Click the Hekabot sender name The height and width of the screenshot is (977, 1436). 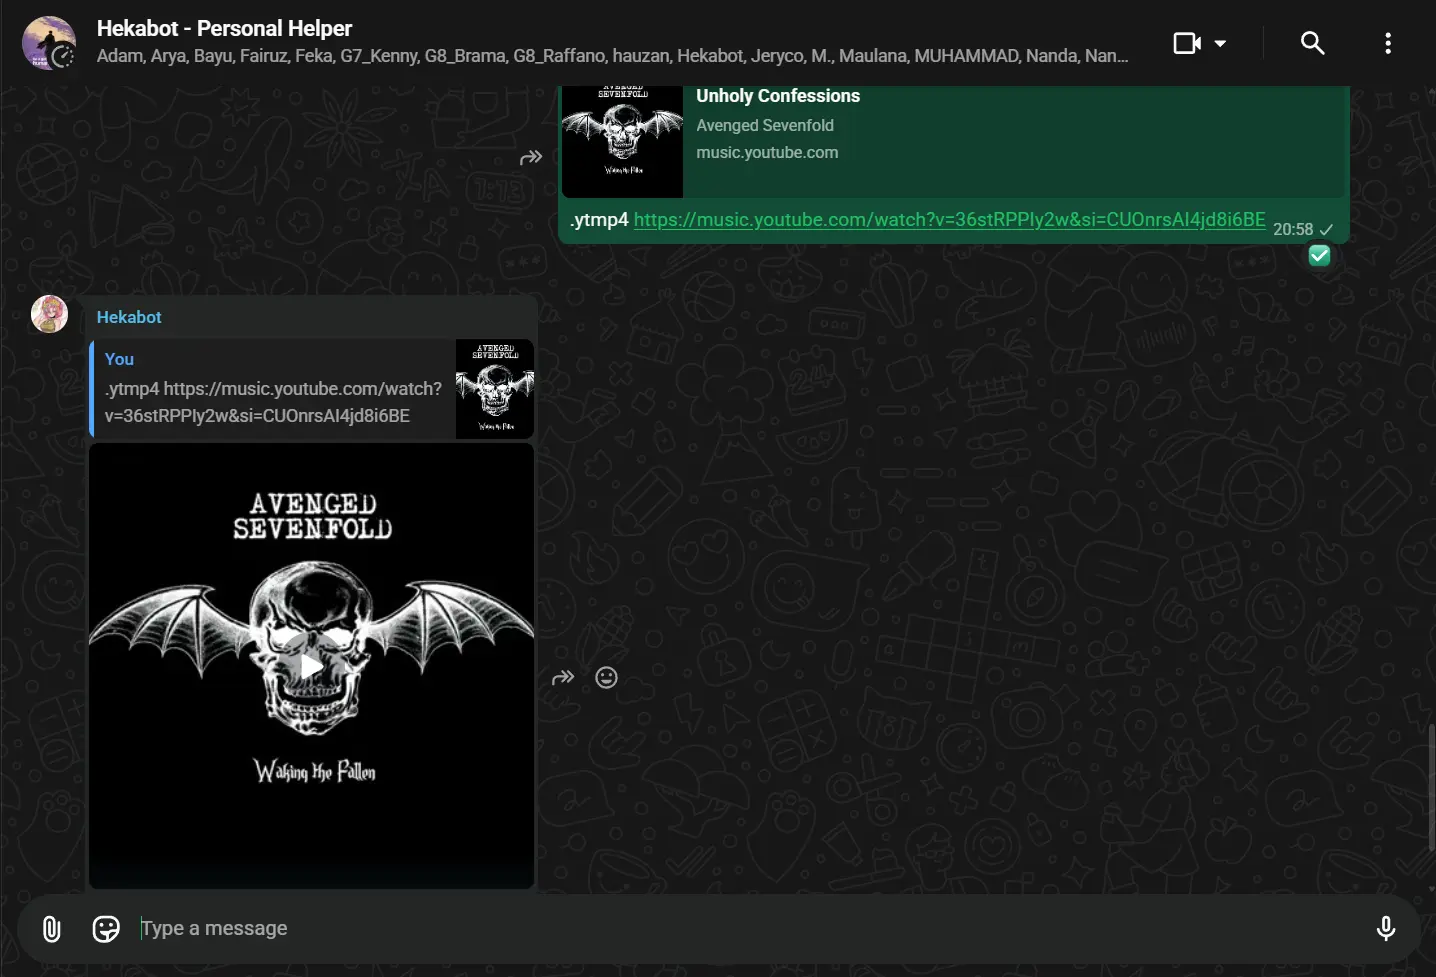pos(129,317)
